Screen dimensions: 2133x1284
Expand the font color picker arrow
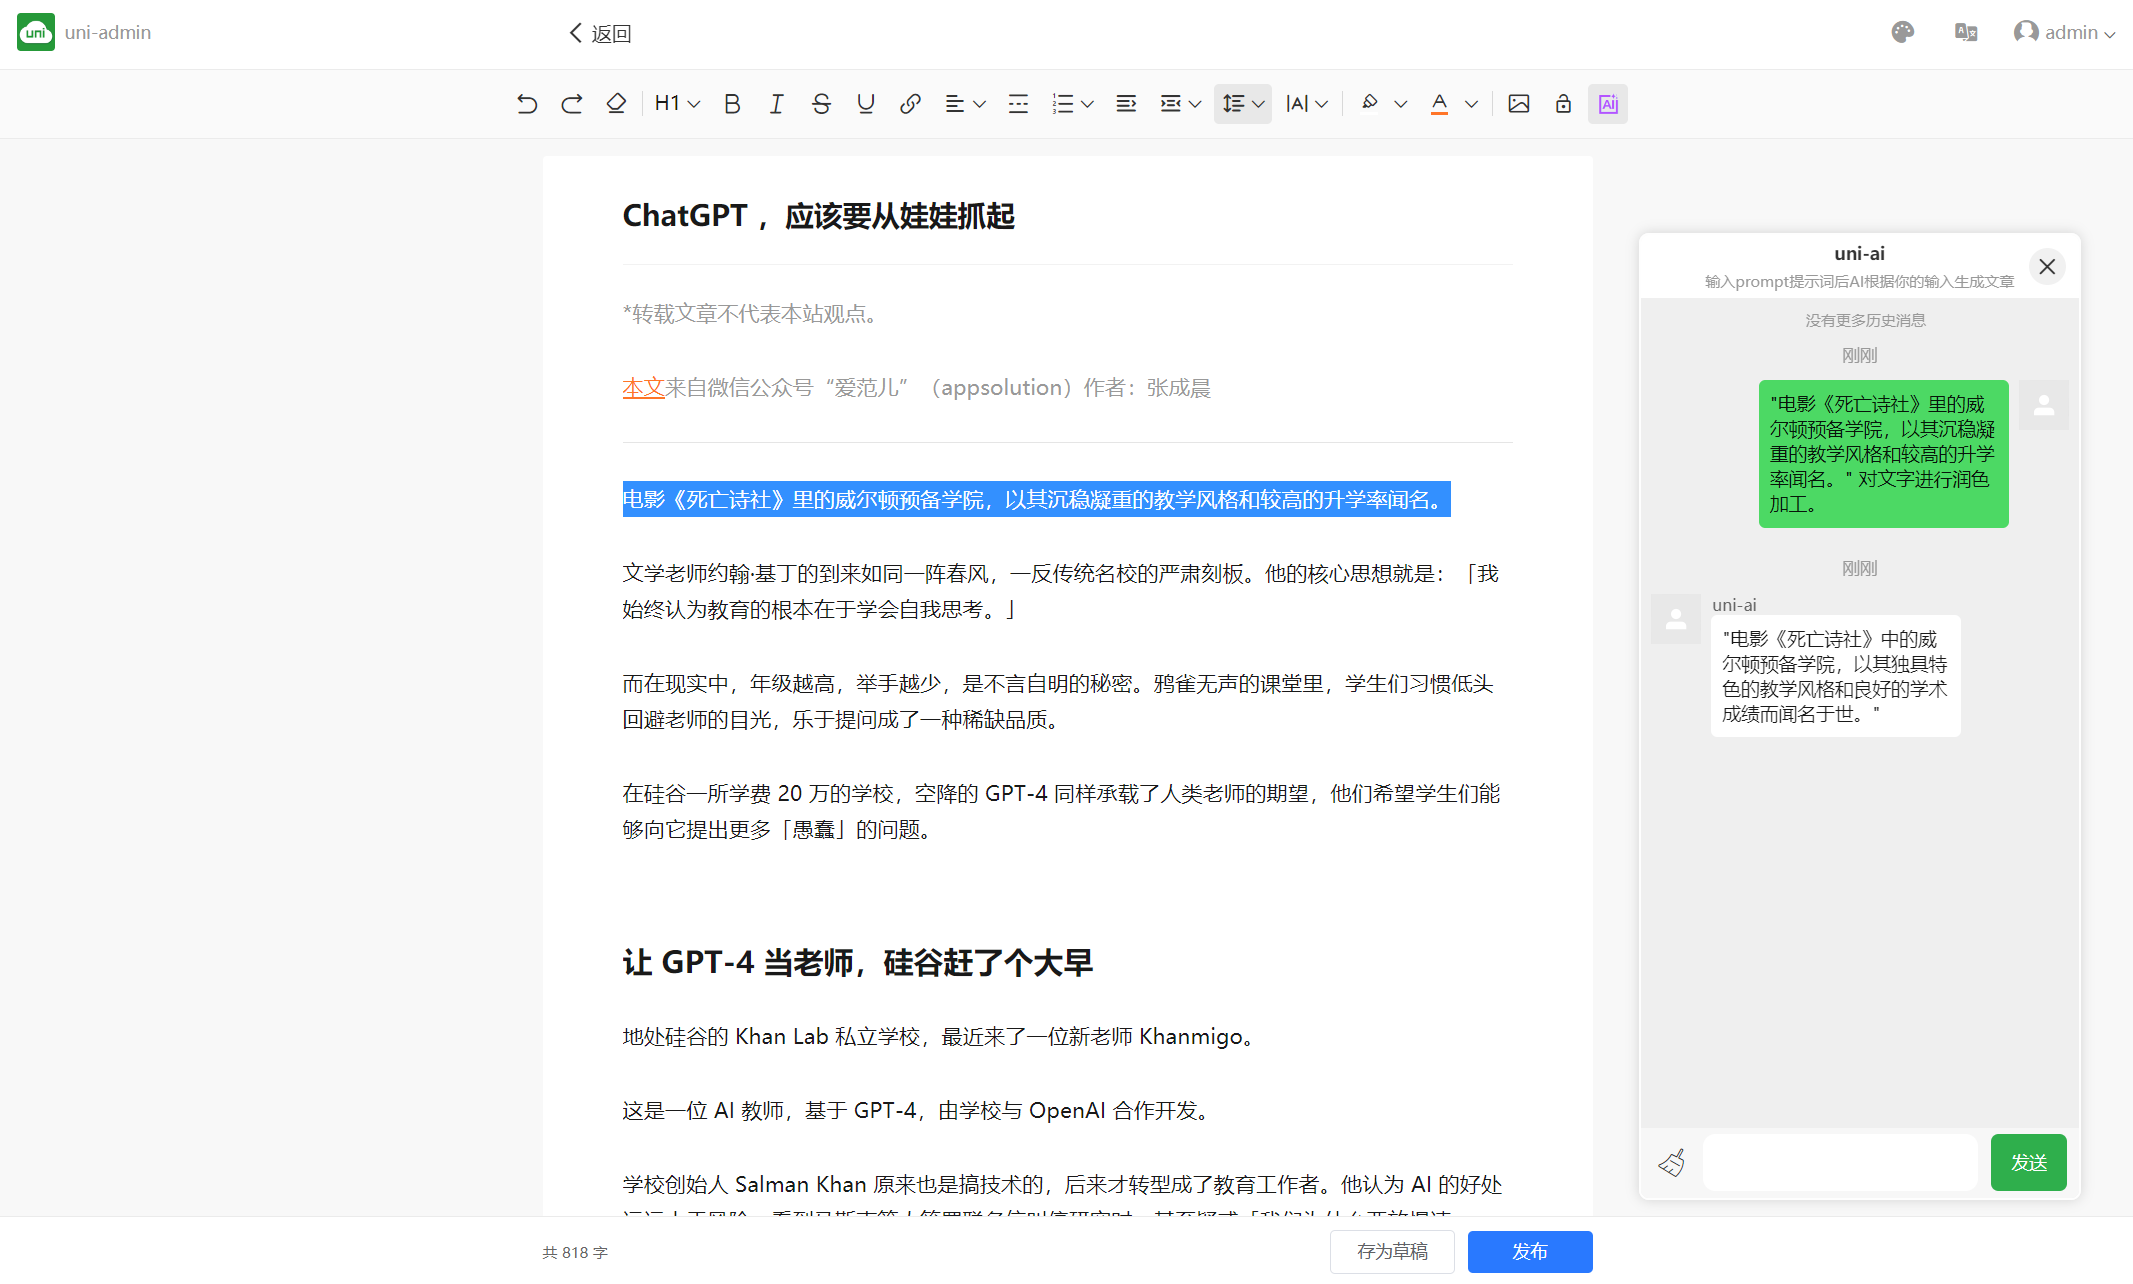tap(1472, 104)
